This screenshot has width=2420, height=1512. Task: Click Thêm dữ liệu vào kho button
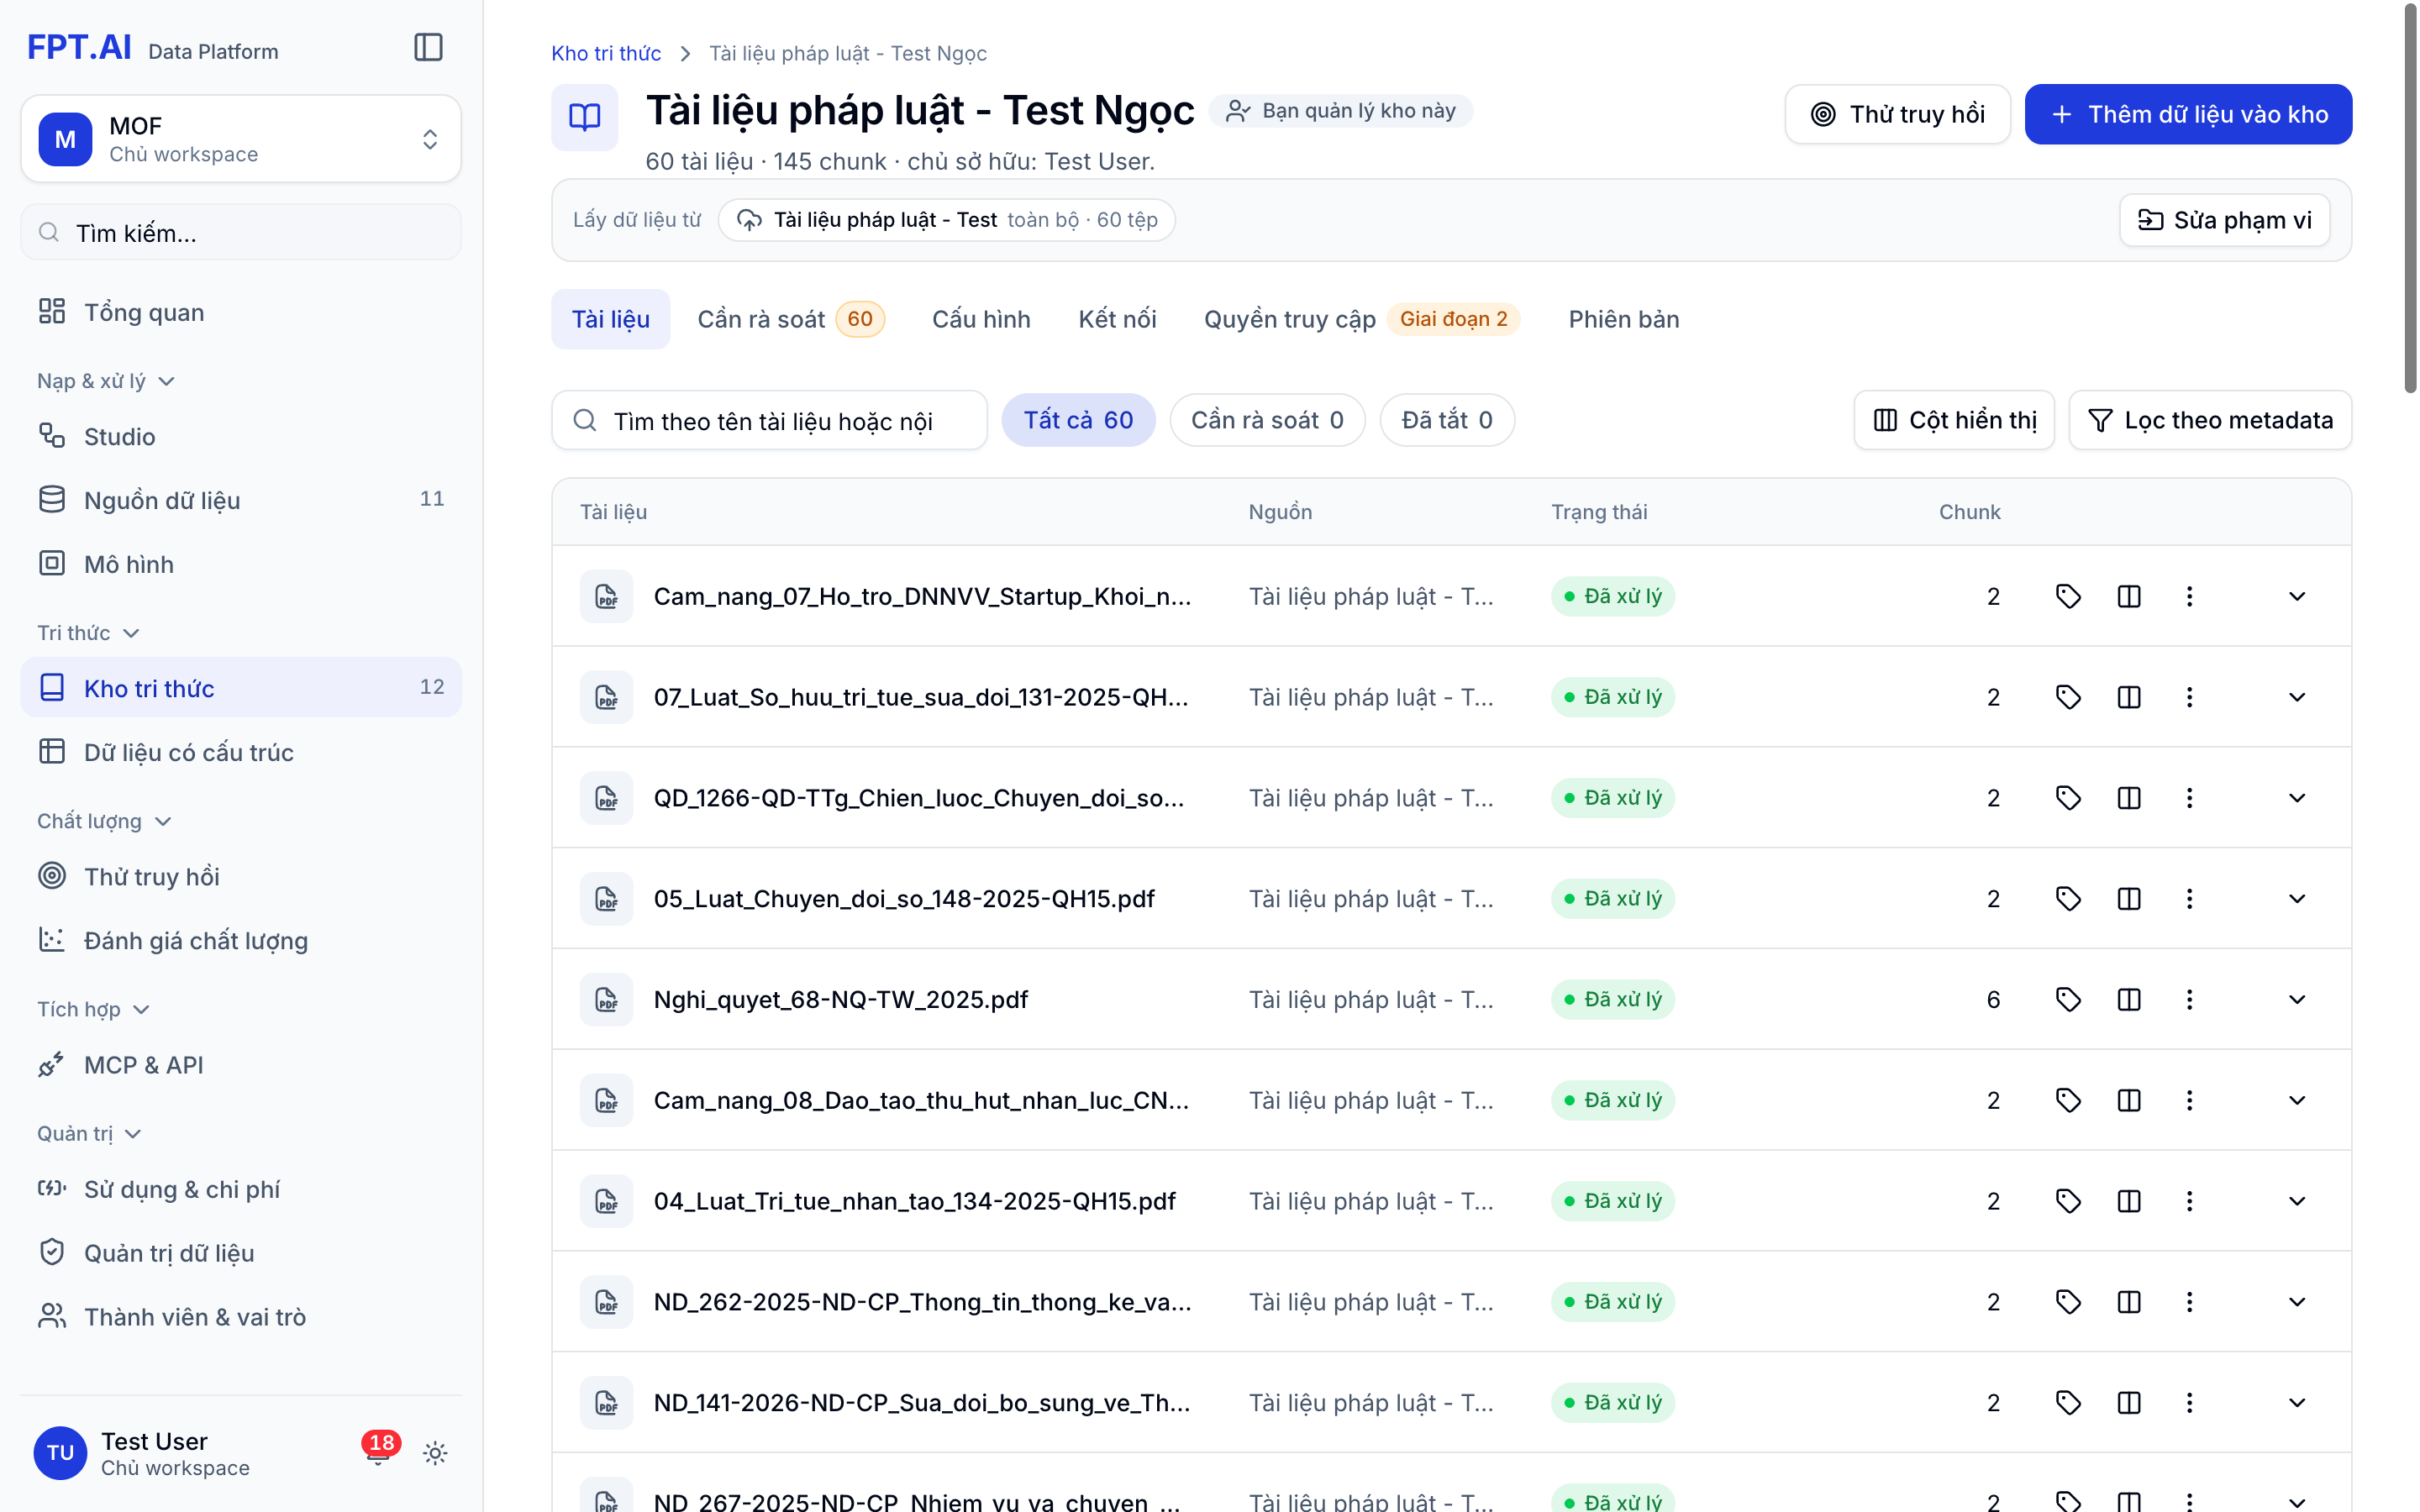[x=2187, y=114]
